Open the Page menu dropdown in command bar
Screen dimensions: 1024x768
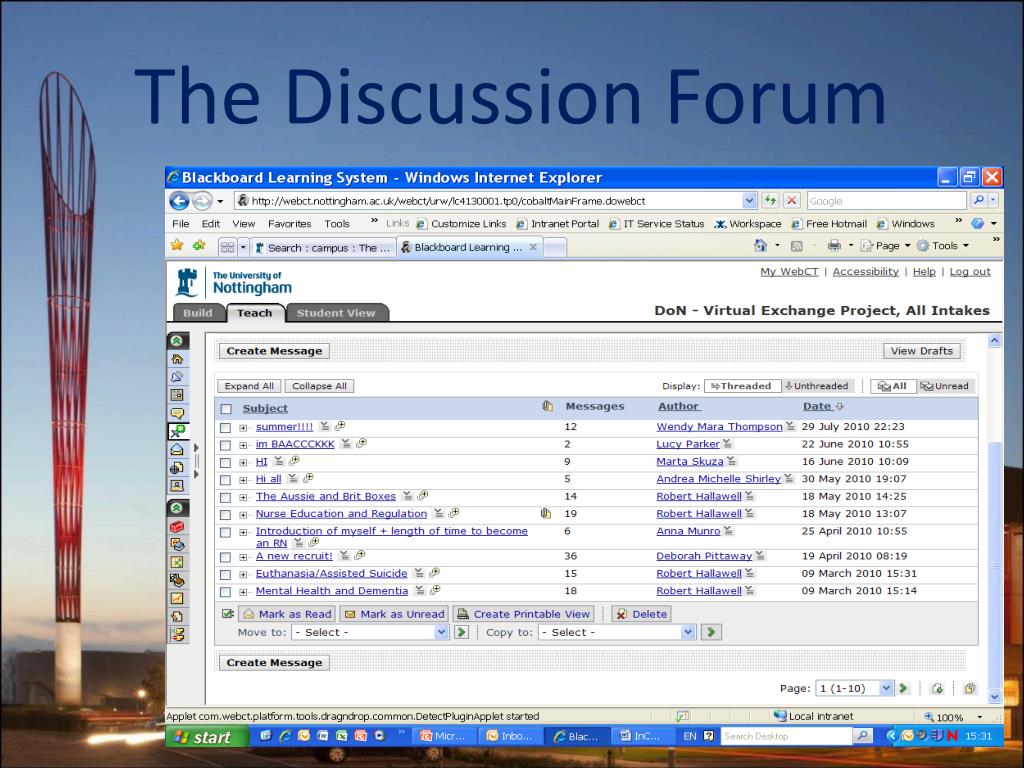(x=886, y=246)
